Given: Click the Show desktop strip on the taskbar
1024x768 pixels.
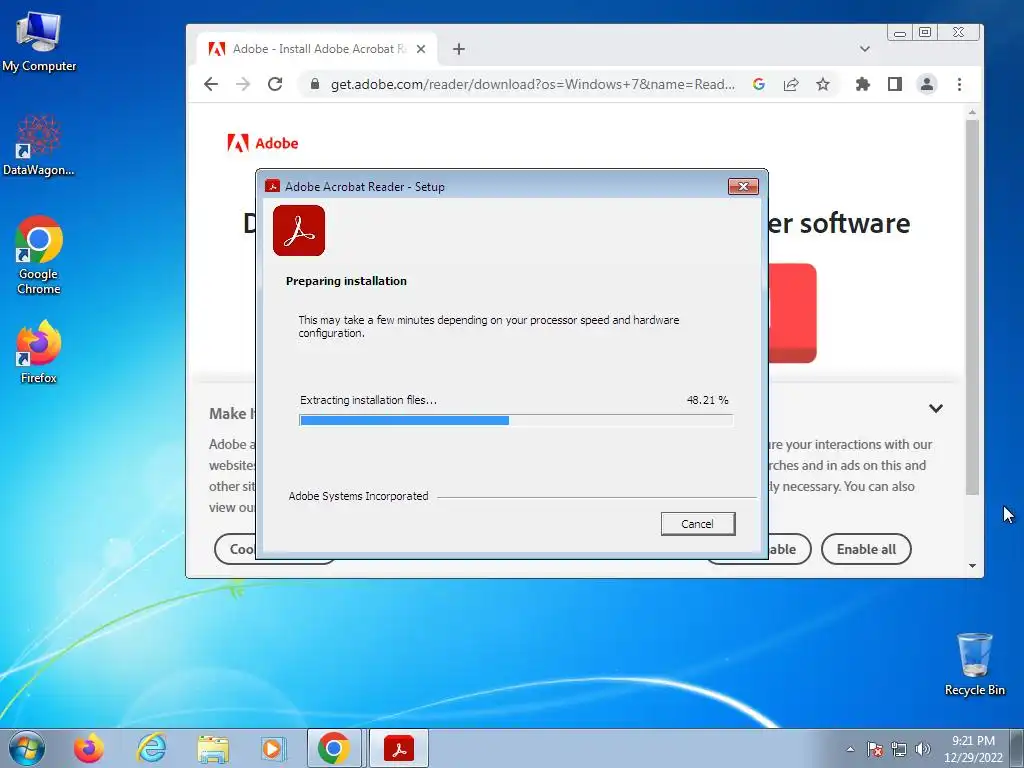Looking at the screenshot, I should click(1017, 748).
